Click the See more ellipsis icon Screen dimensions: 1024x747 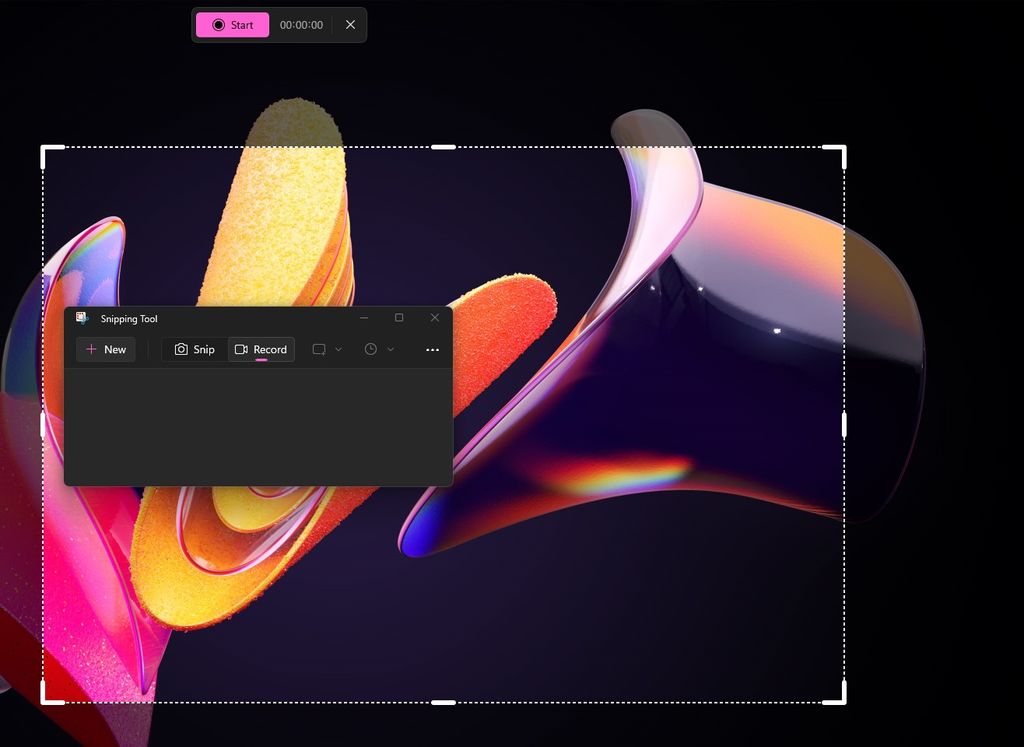point(432,349)
